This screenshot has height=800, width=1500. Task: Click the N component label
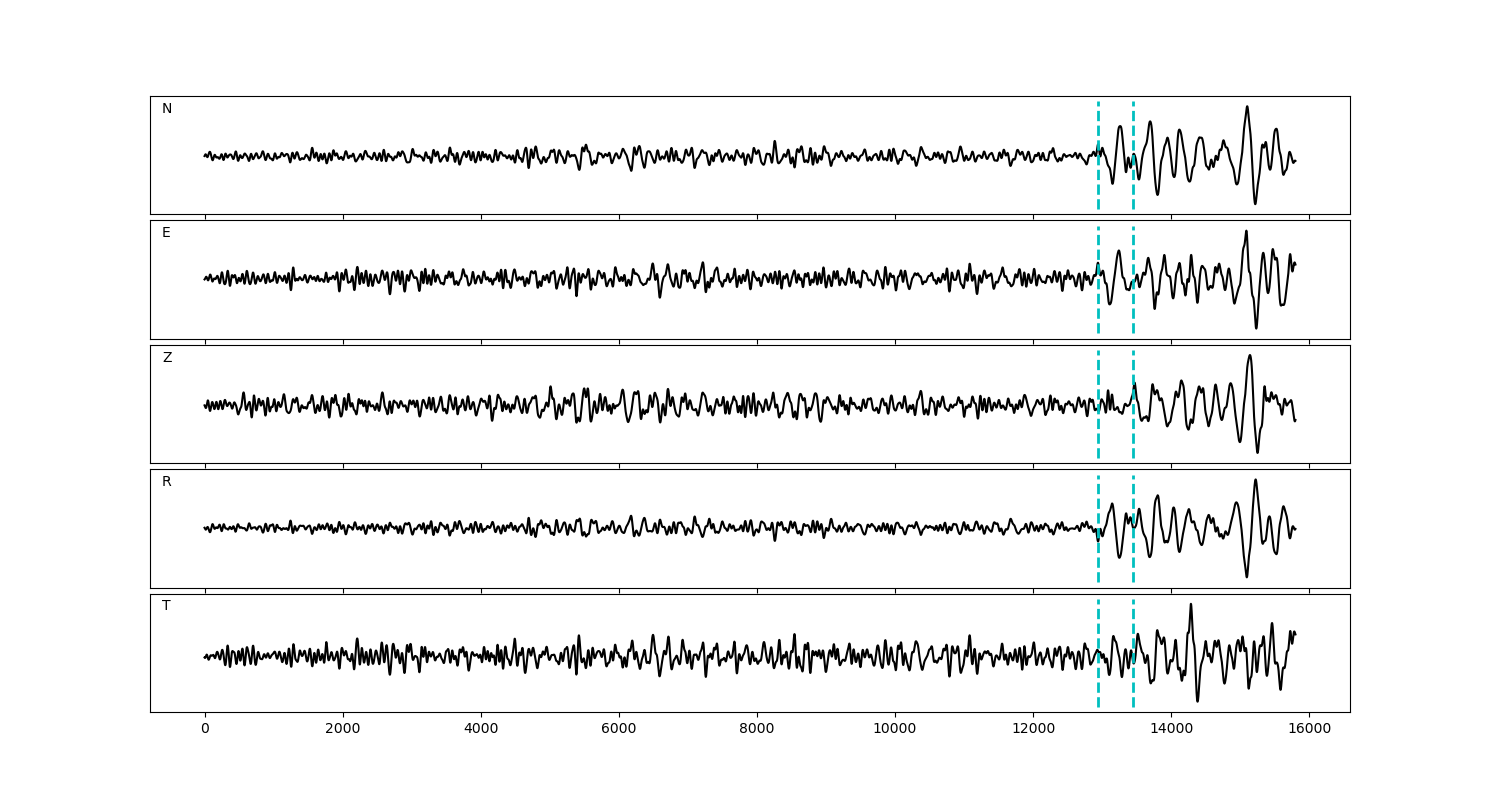click(x=167, y=109)
